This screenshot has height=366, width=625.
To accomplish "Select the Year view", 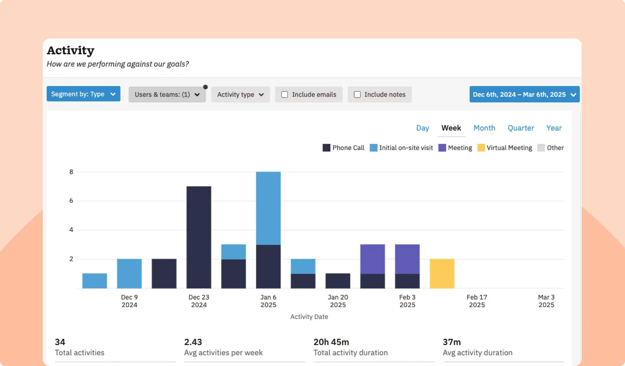I will tap(554, 128).
